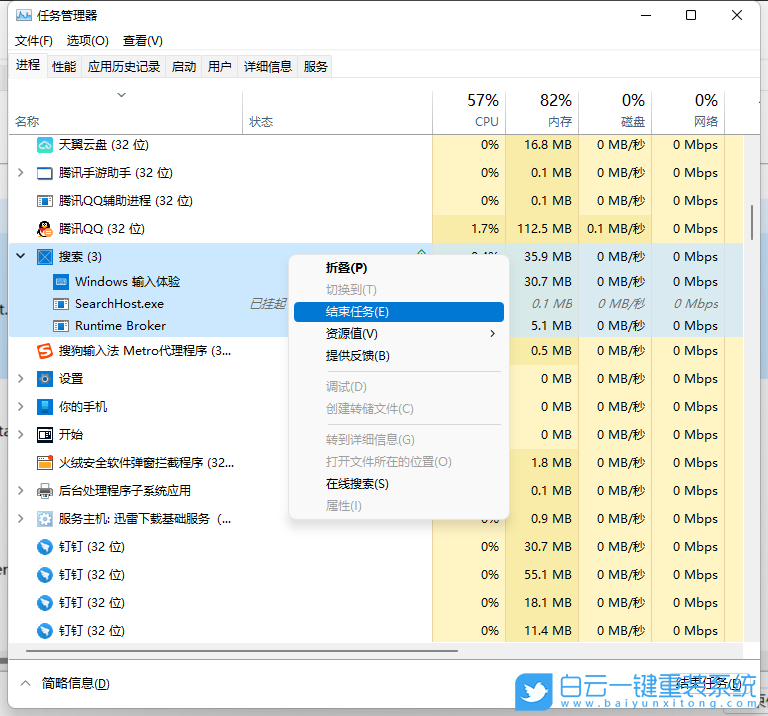This screenshot has width=768, height=716.
Task: Click the 腾讯QQ辅助进程 icon
Action: click(x=45, y=201)
